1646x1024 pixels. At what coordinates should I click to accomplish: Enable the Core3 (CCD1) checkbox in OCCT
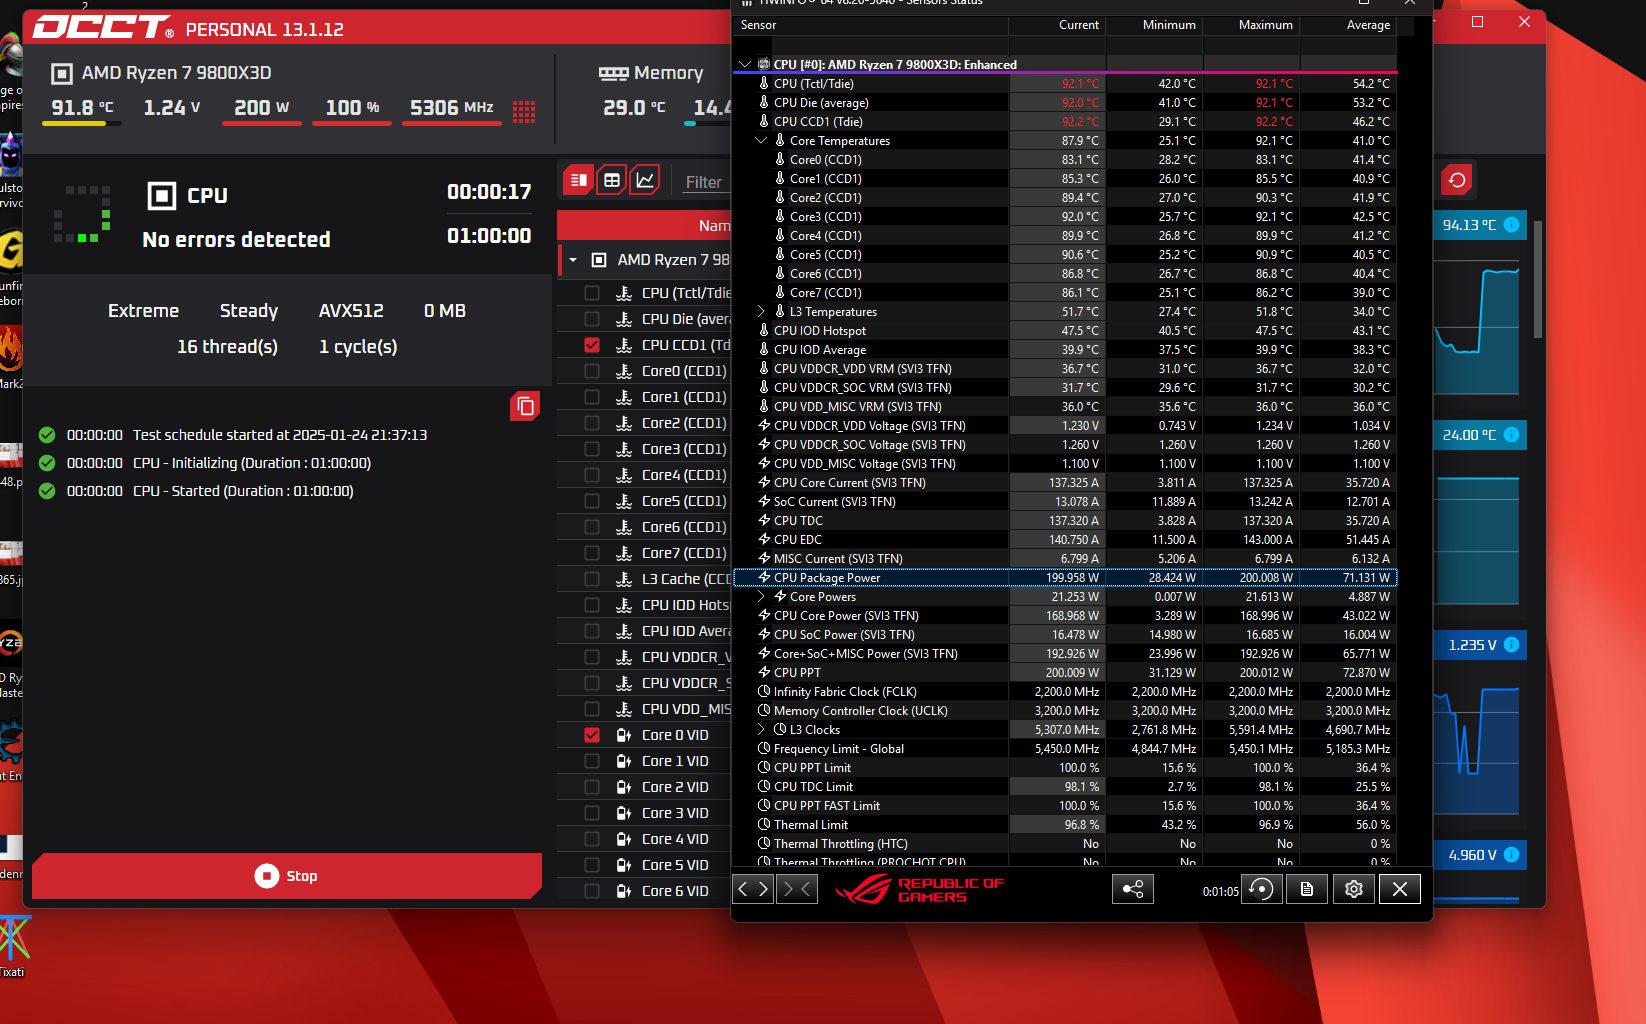pos(592,449)
